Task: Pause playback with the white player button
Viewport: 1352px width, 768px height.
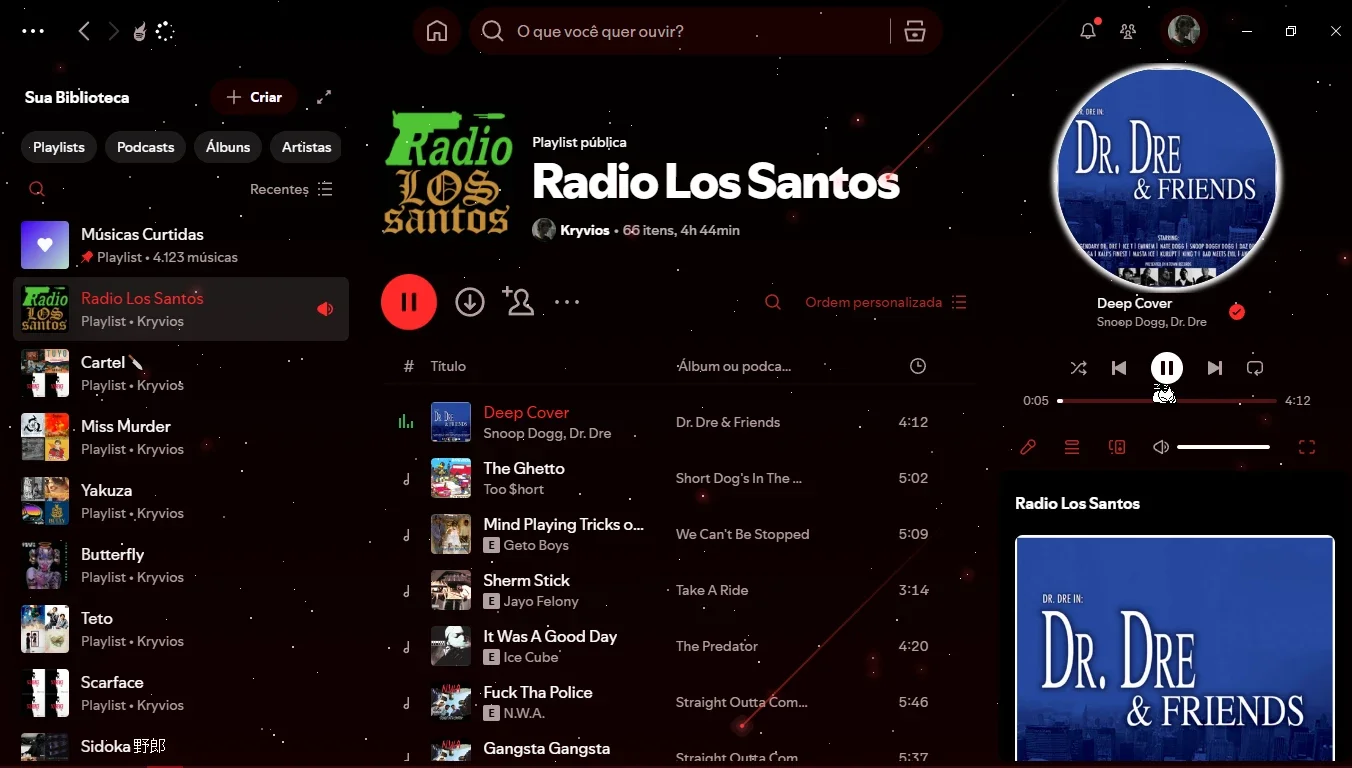Action: (1166, 368)
